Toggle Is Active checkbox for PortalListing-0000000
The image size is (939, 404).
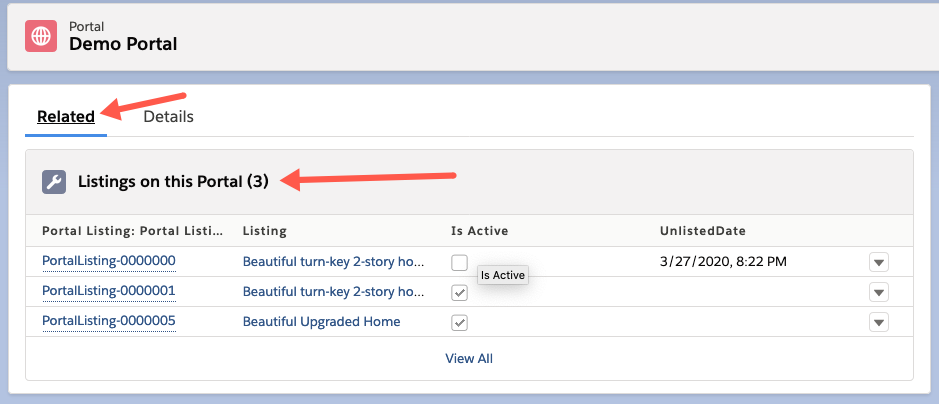(459, 263)
